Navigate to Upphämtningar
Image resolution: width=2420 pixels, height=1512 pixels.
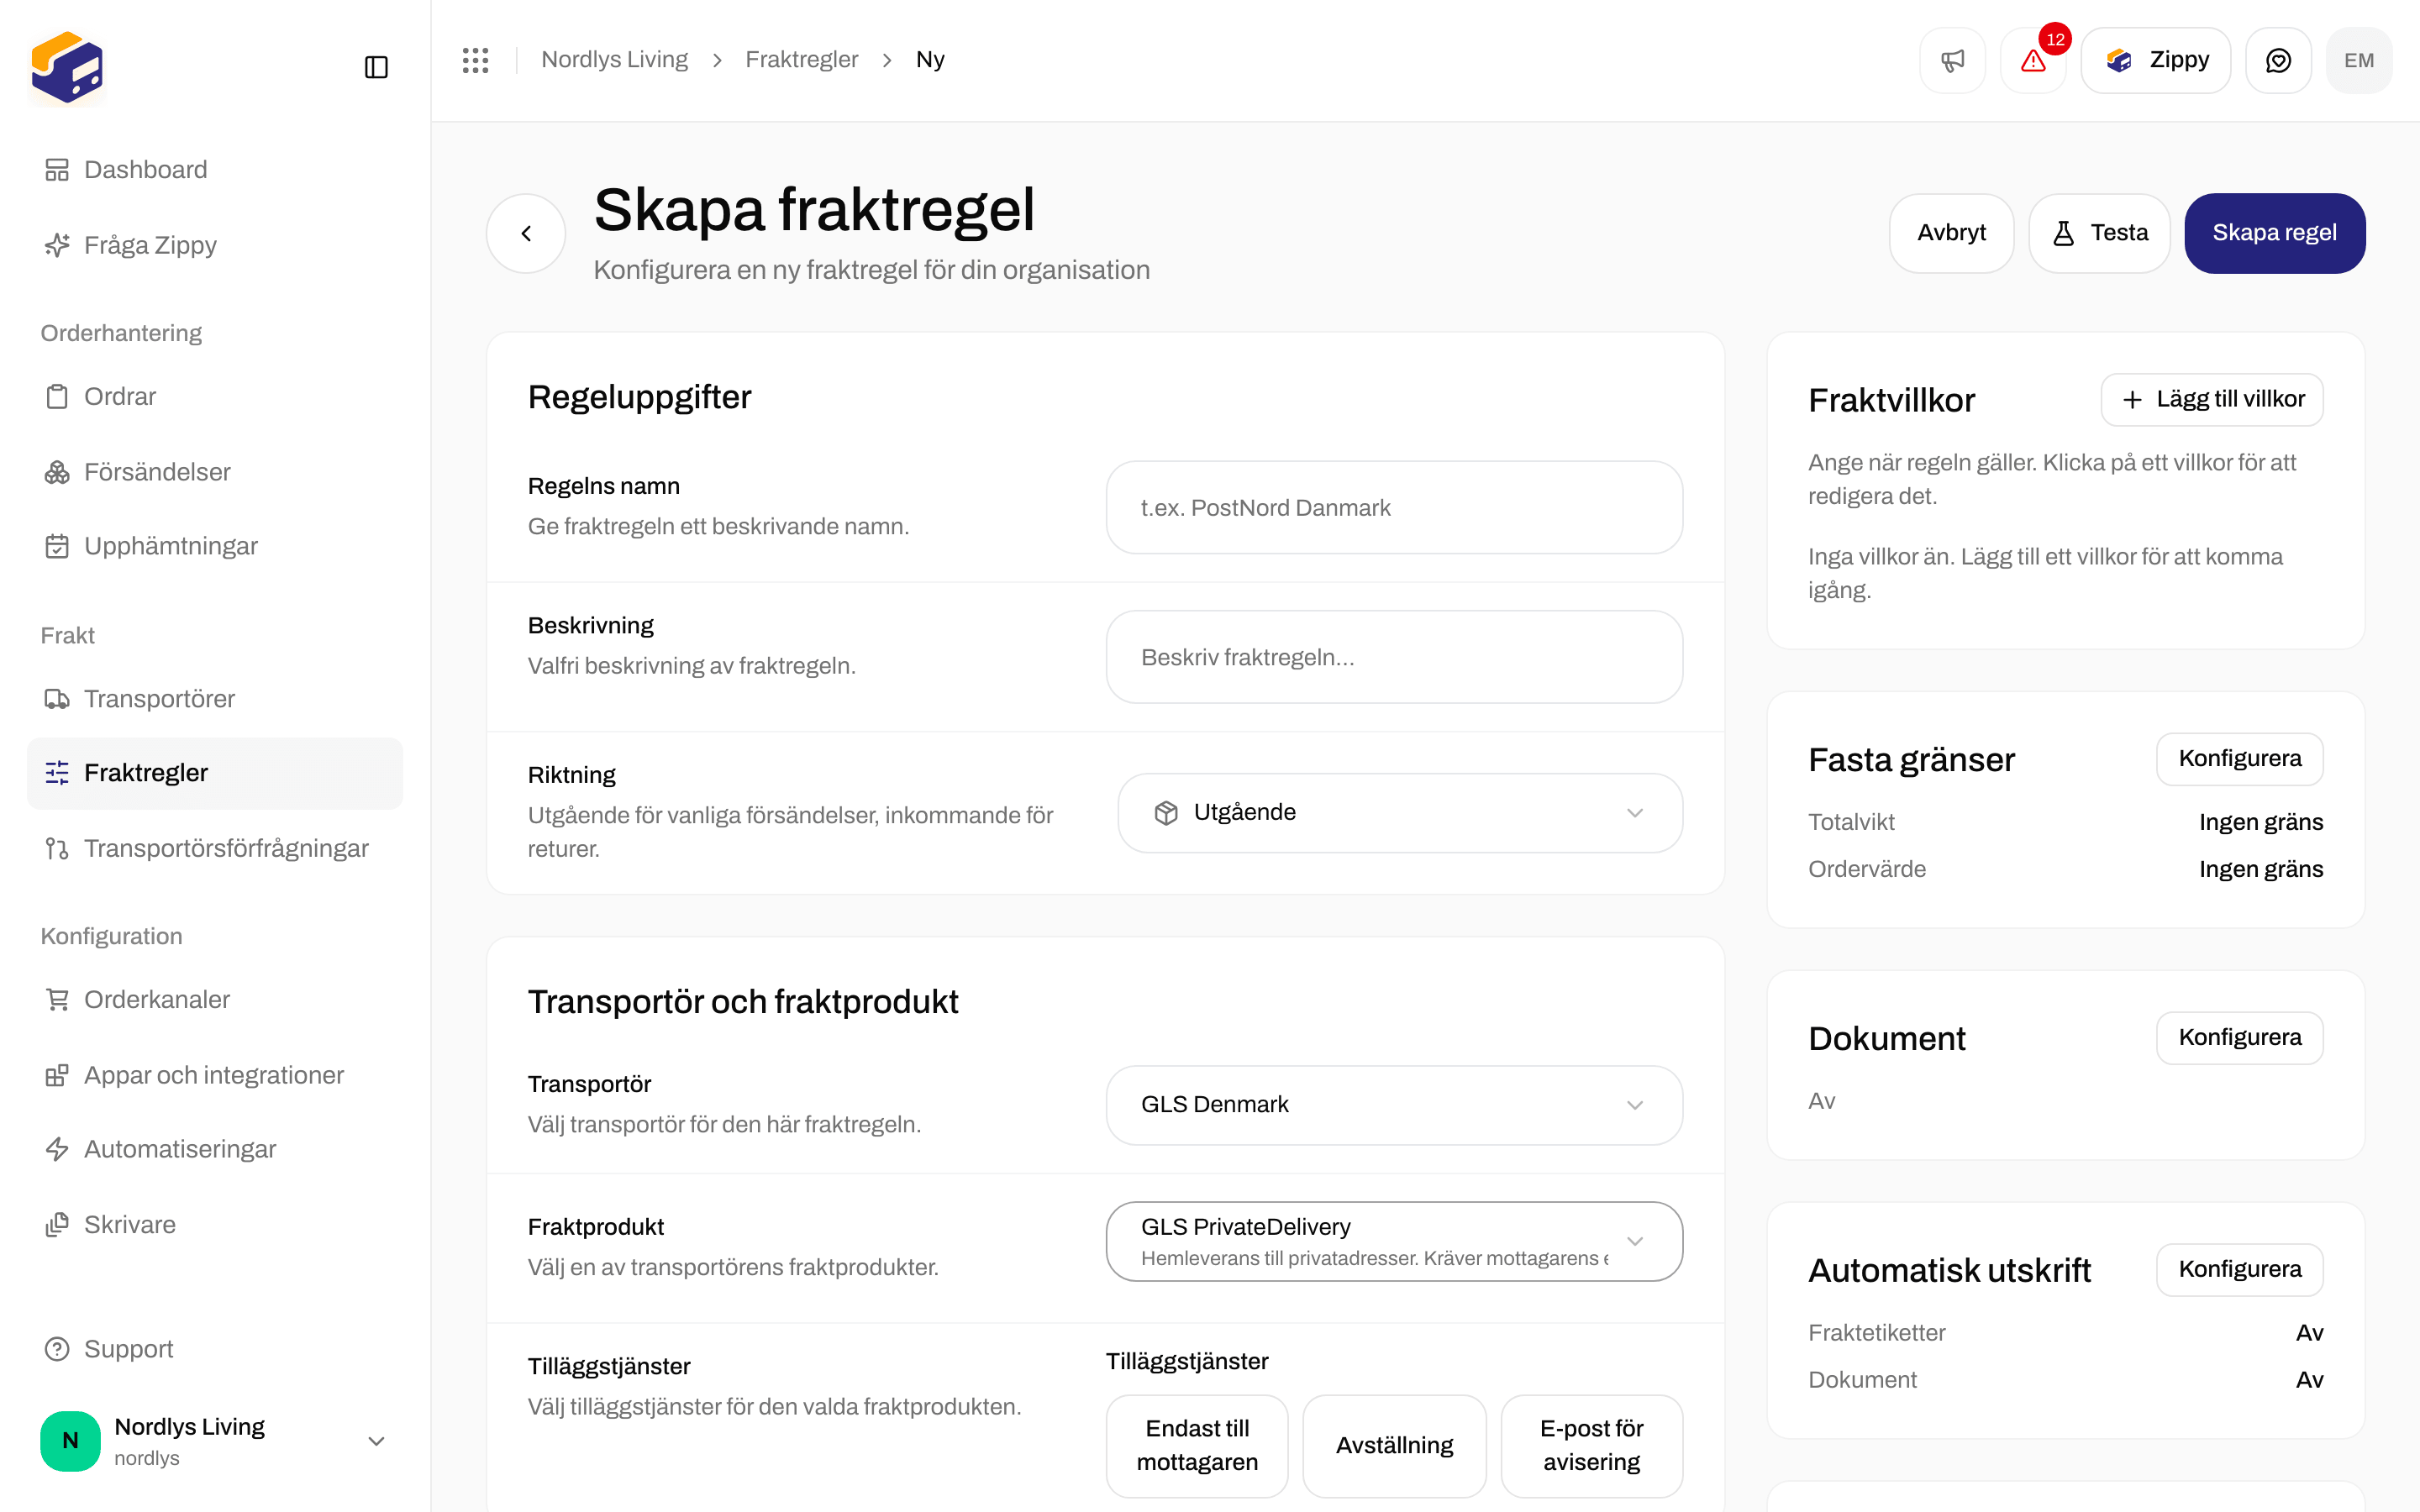tap(215, 546)
